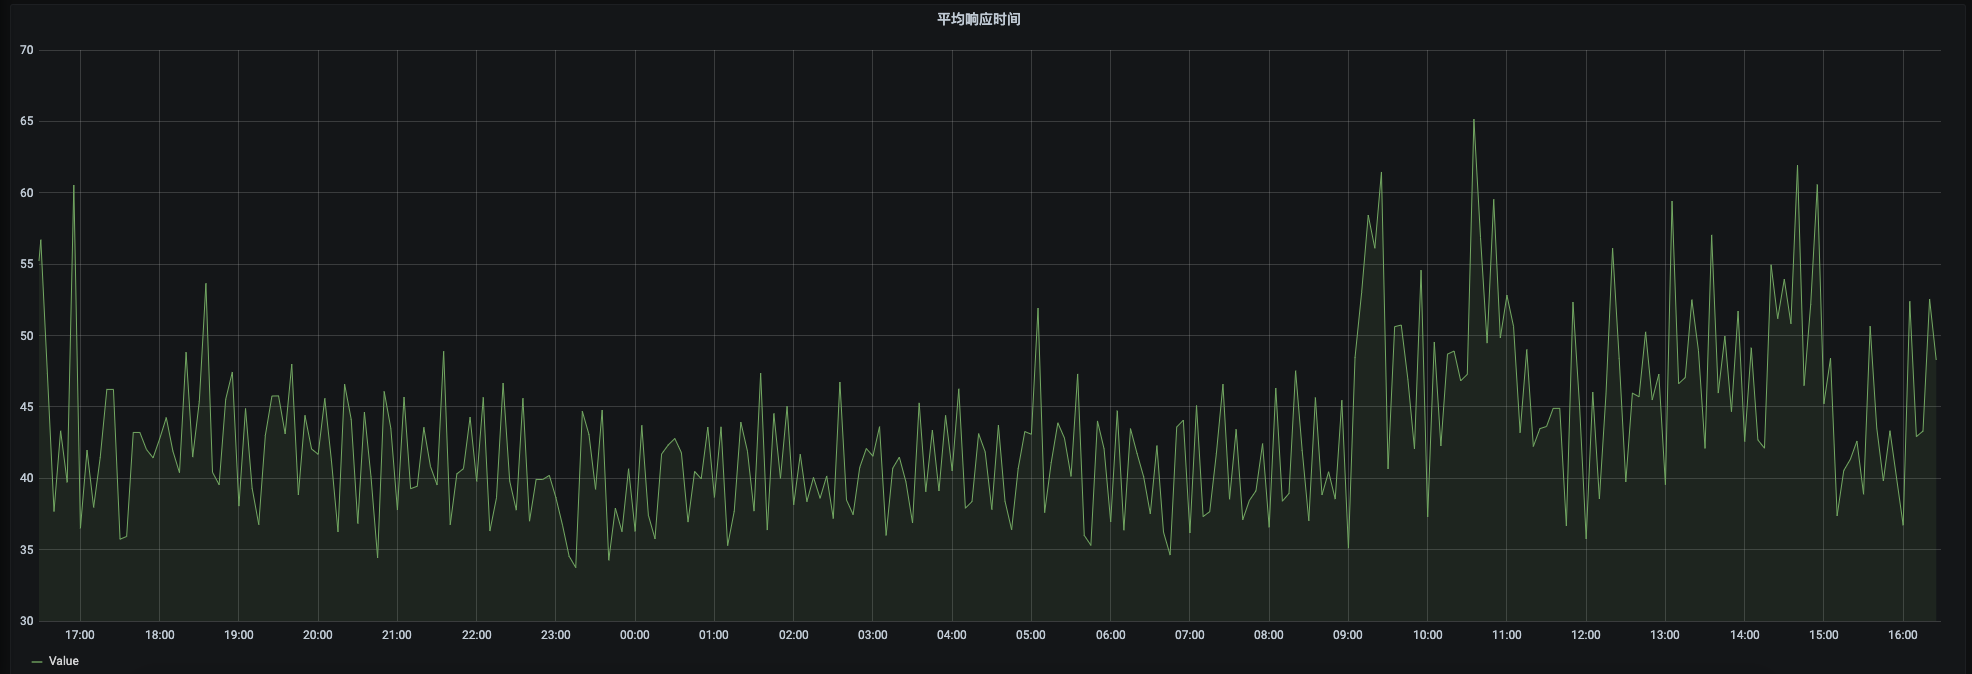Select the 08:00 time axis label

[x=1269, y=635]
